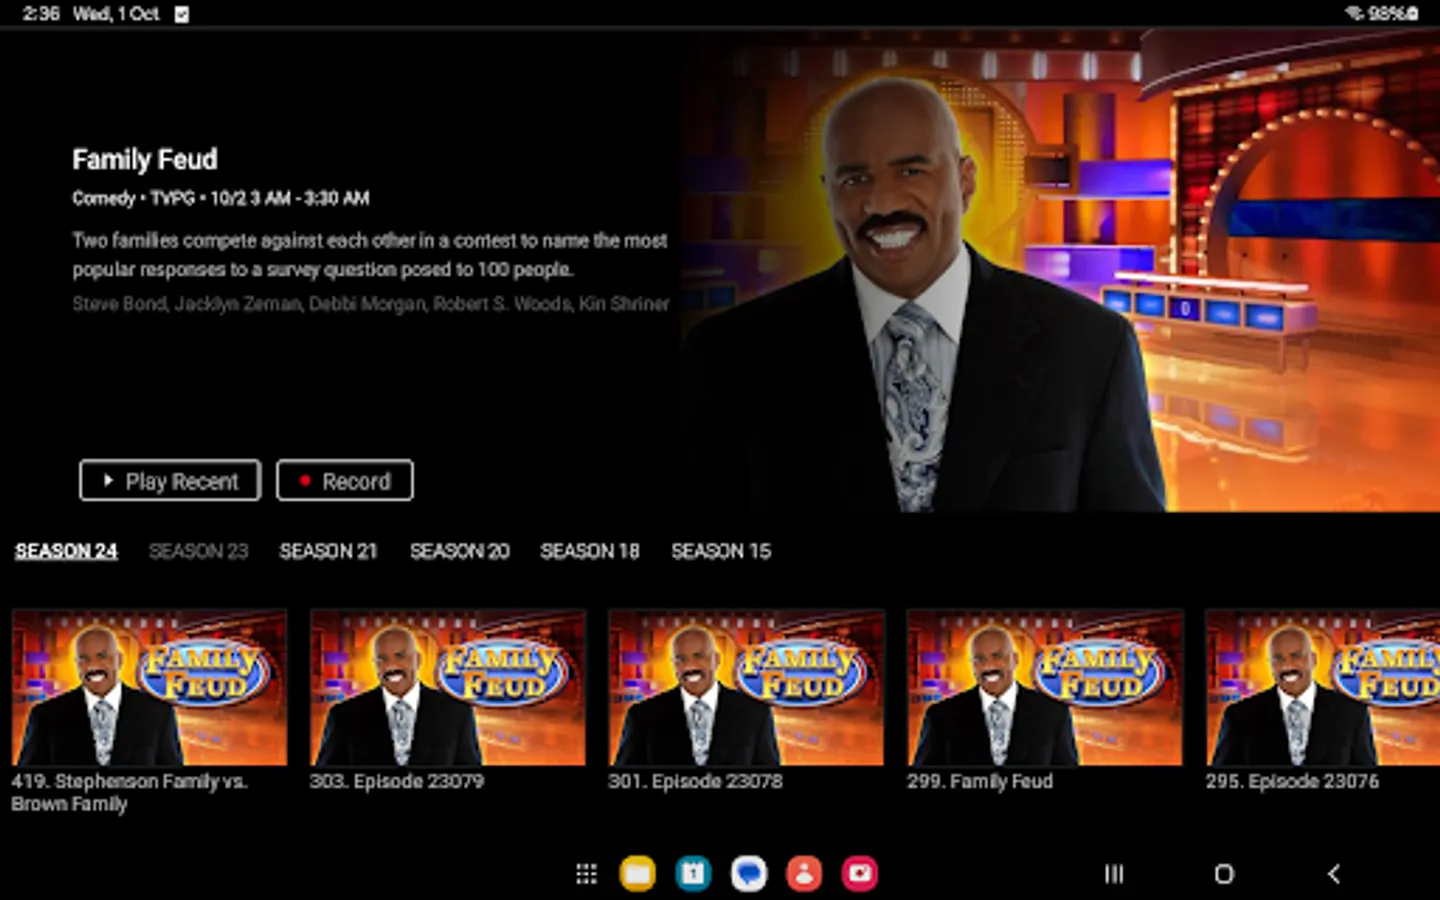Tap the battery indicator in status bar
Screen dimensions: 1440x900
[x=1394, y=14]
